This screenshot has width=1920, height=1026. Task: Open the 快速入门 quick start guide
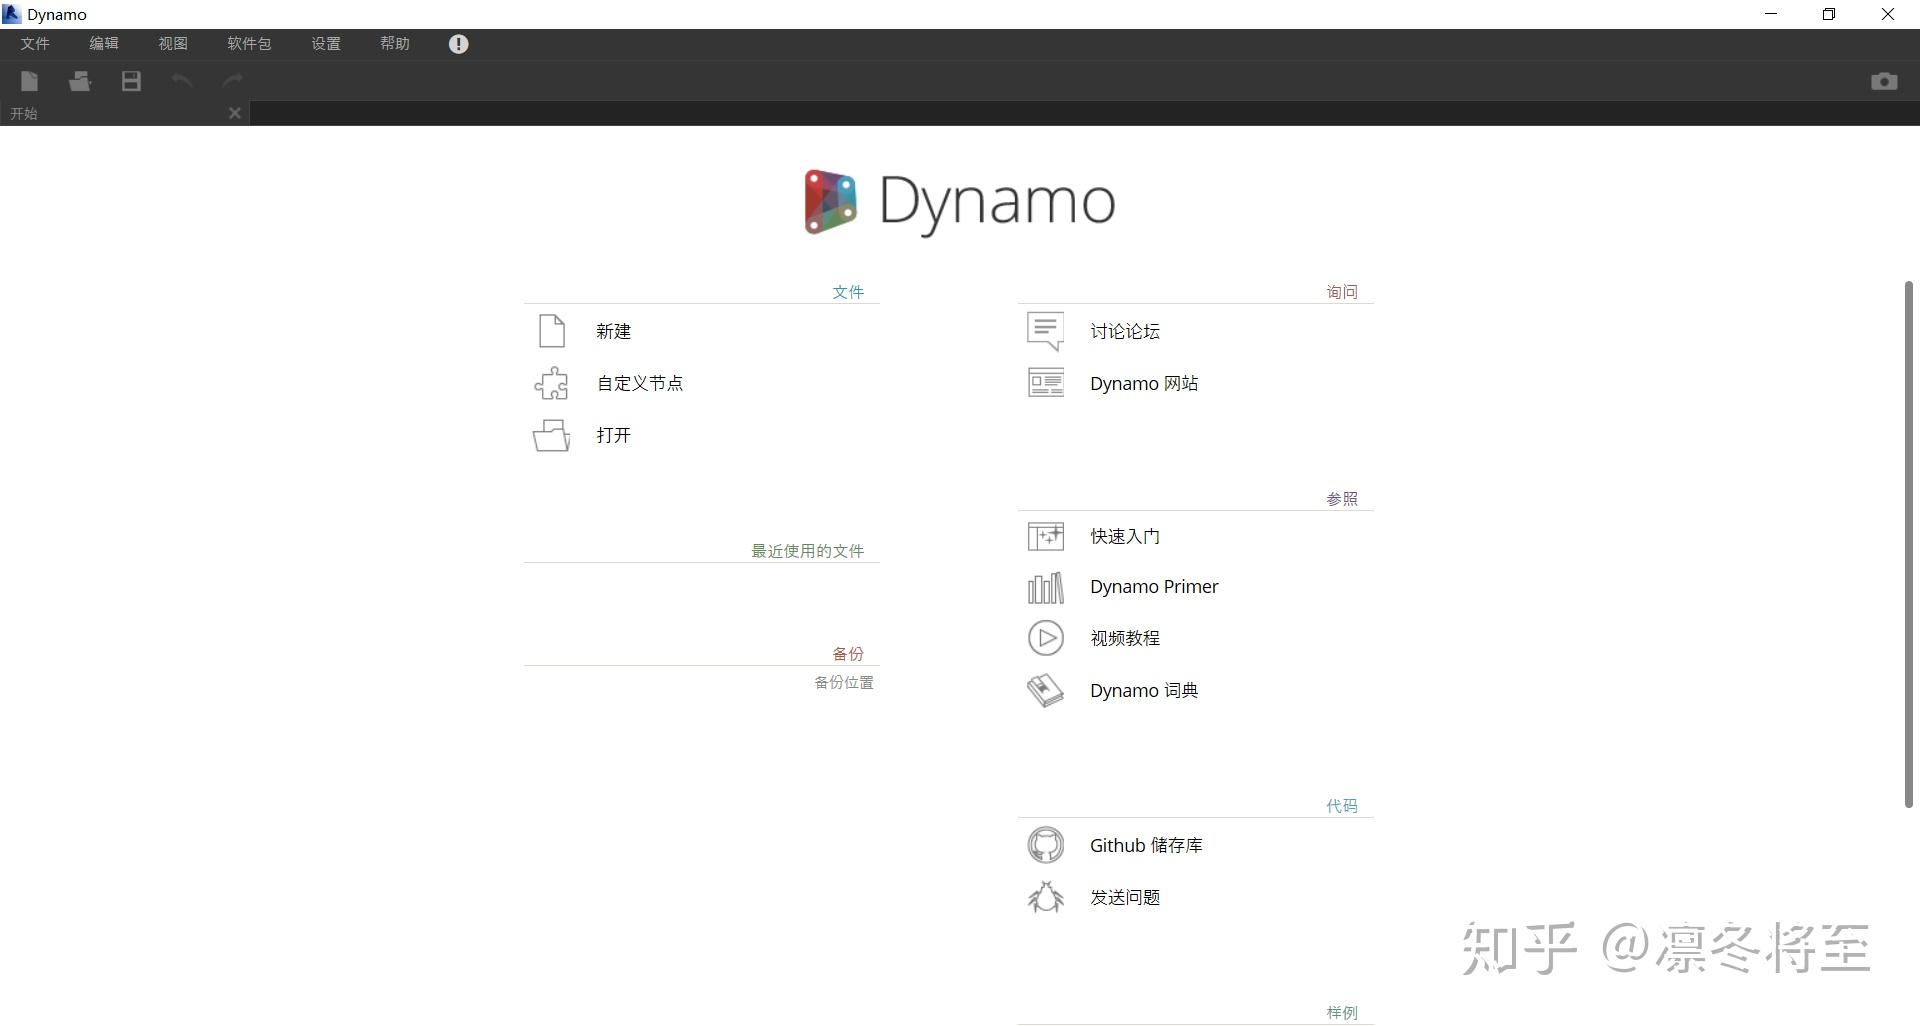tap(1124, 536)
